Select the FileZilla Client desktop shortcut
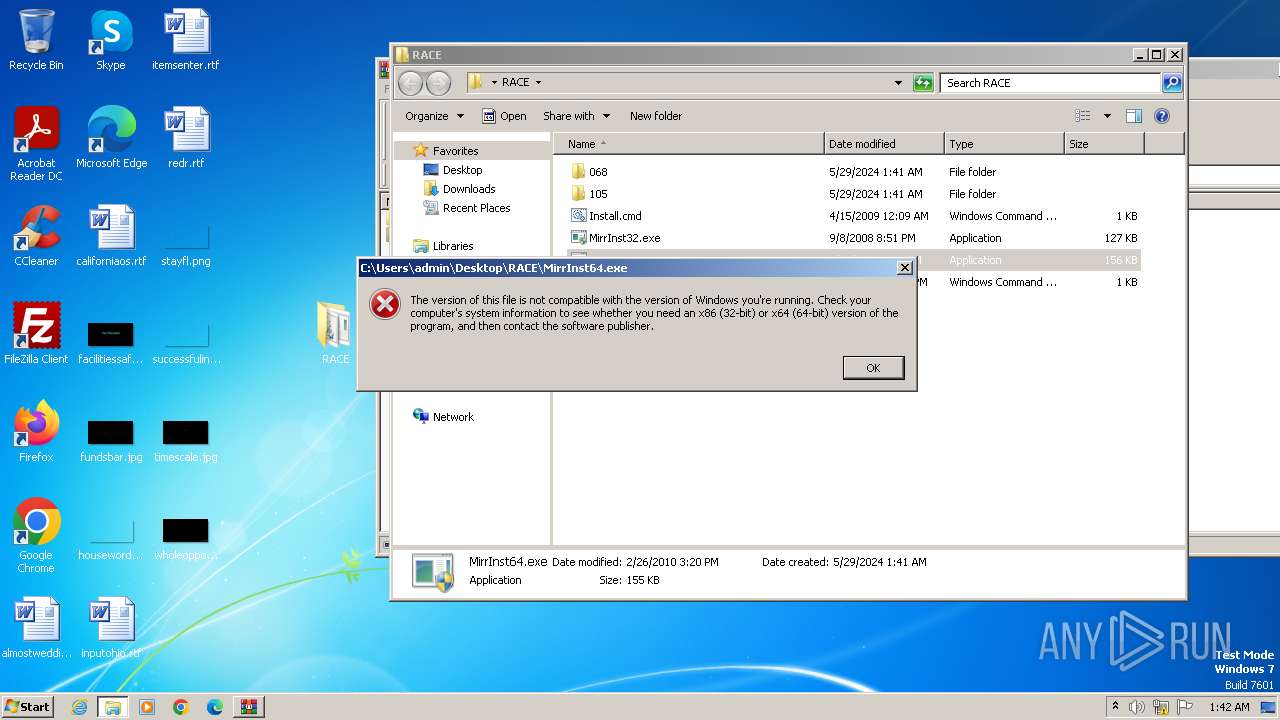The image size is (1280, 720). point(36,334)
